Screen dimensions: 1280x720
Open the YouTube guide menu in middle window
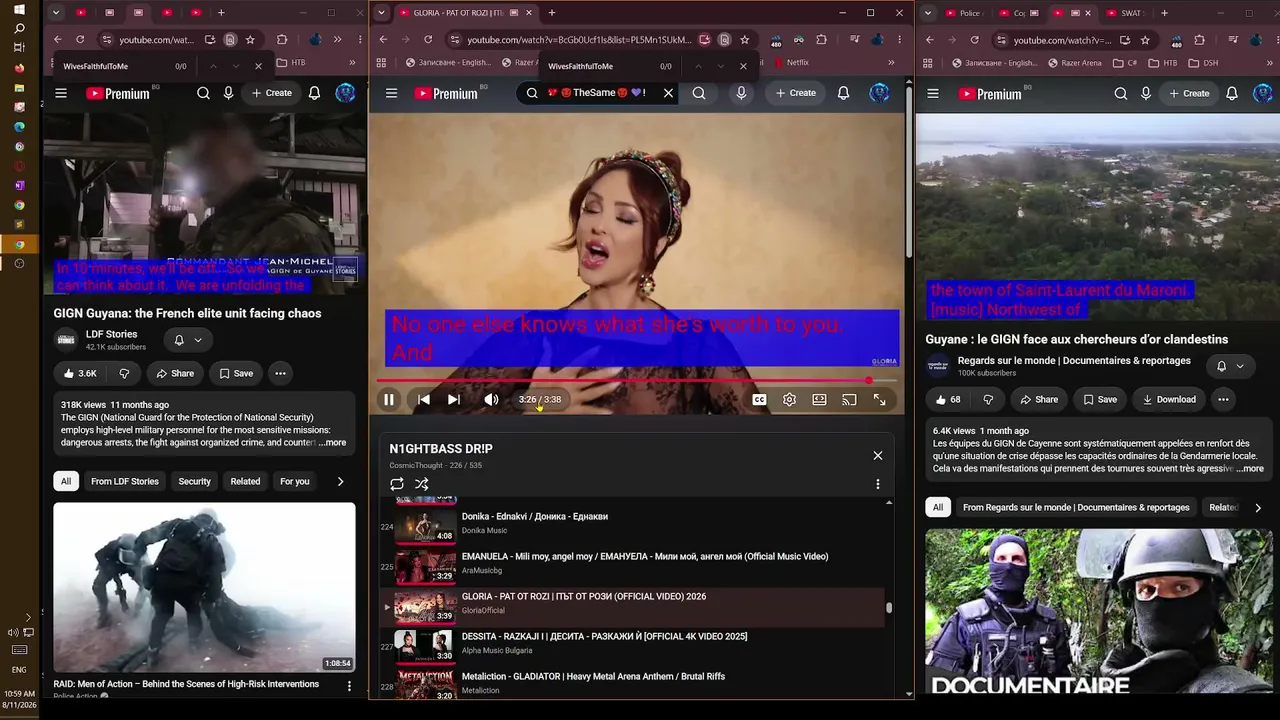[391, 93]
